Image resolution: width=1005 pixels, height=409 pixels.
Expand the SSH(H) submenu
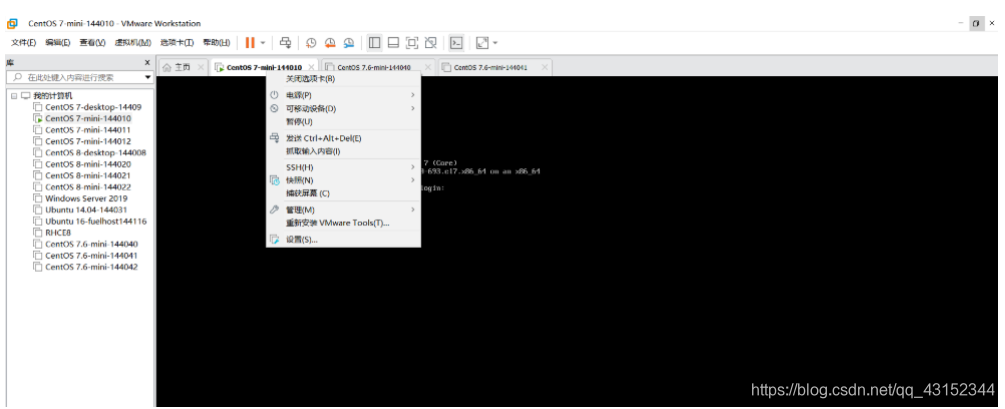344,167
